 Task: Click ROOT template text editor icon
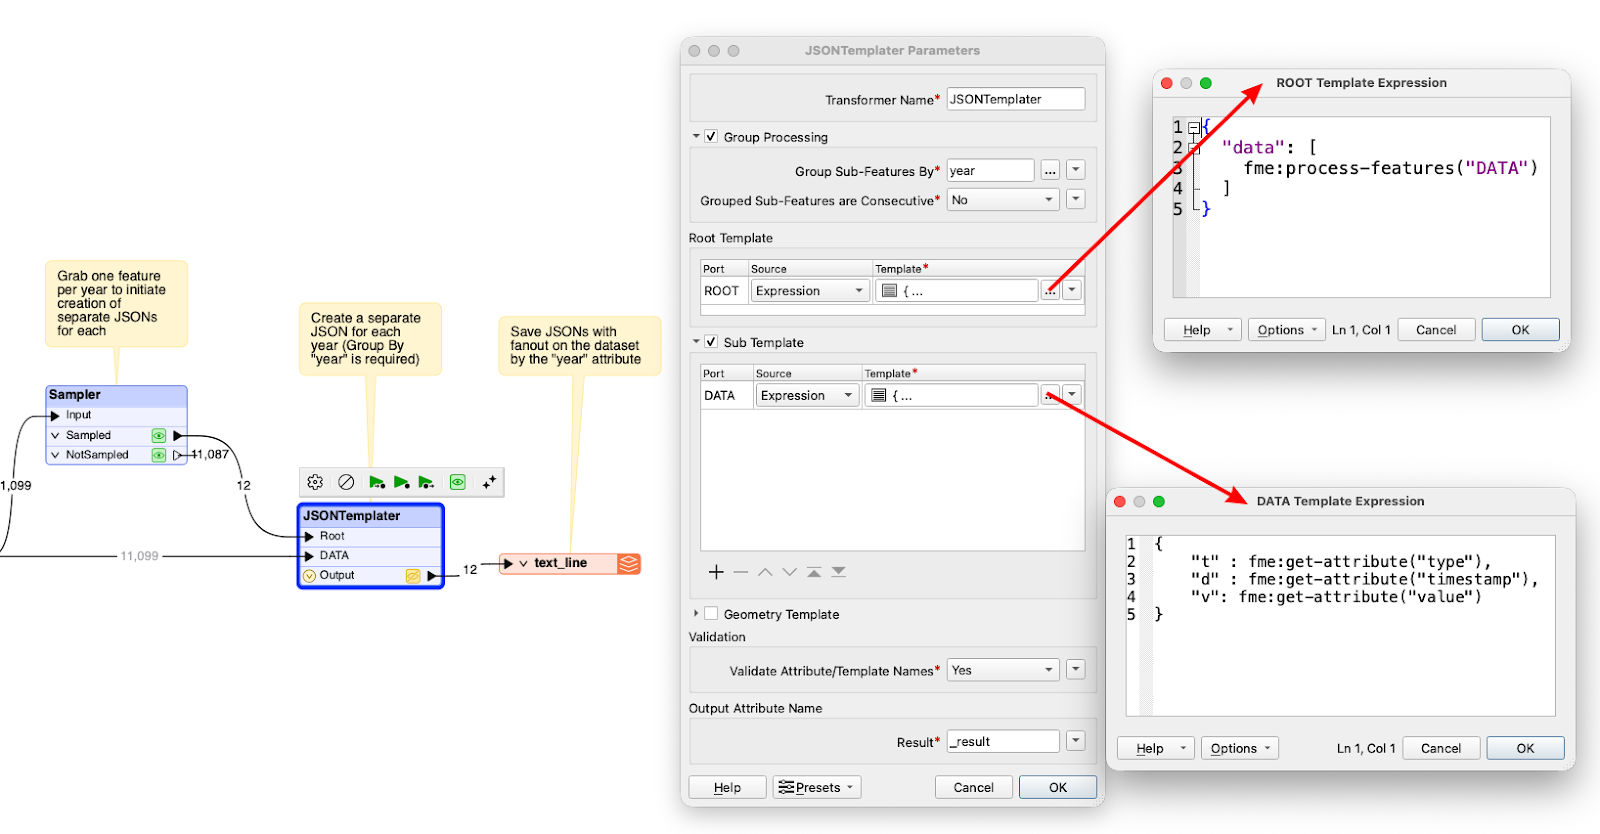click(889, 291)
